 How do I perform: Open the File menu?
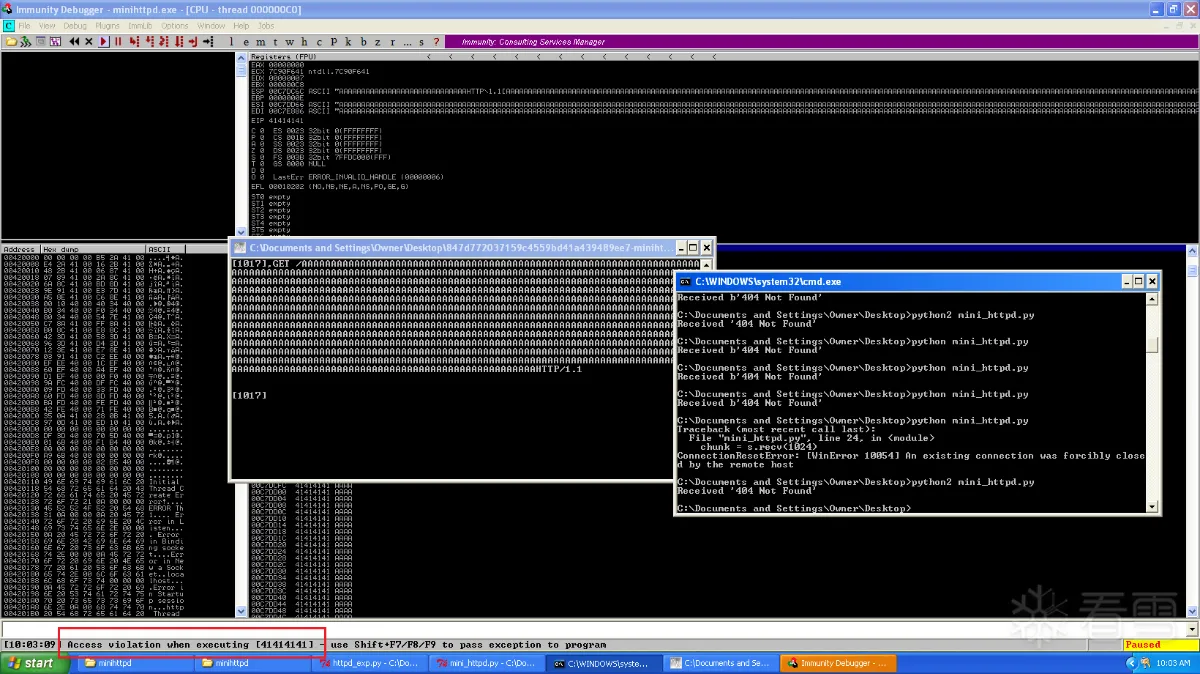(x=24, y=26)
